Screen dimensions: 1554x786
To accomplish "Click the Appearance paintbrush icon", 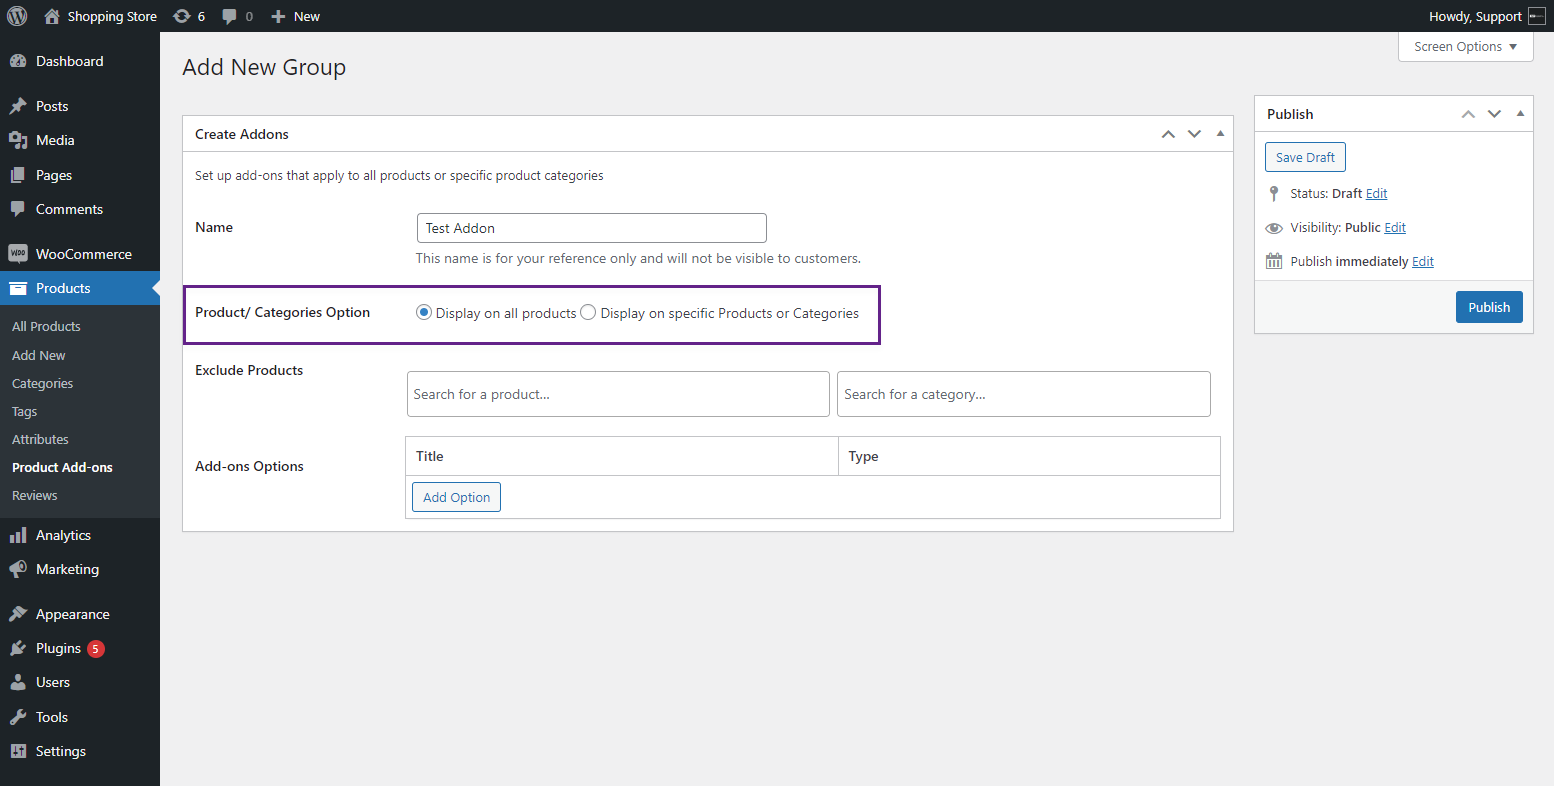I will tap(18, 614).
